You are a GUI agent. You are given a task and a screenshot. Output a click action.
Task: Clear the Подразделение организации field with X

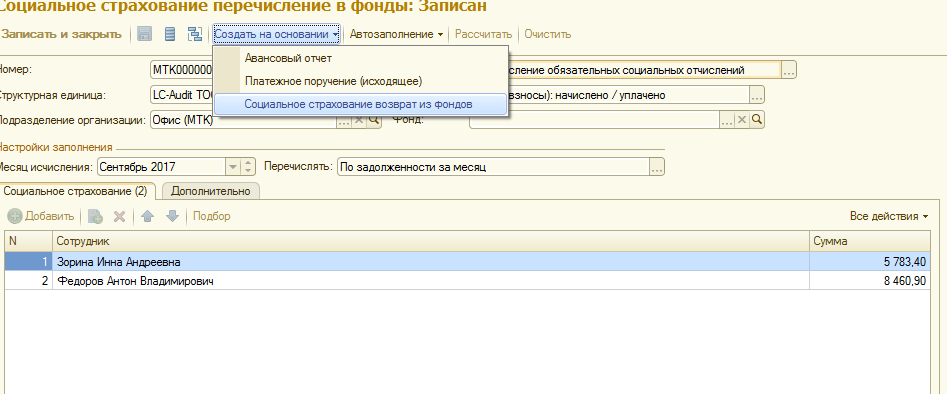coord(359,120)
